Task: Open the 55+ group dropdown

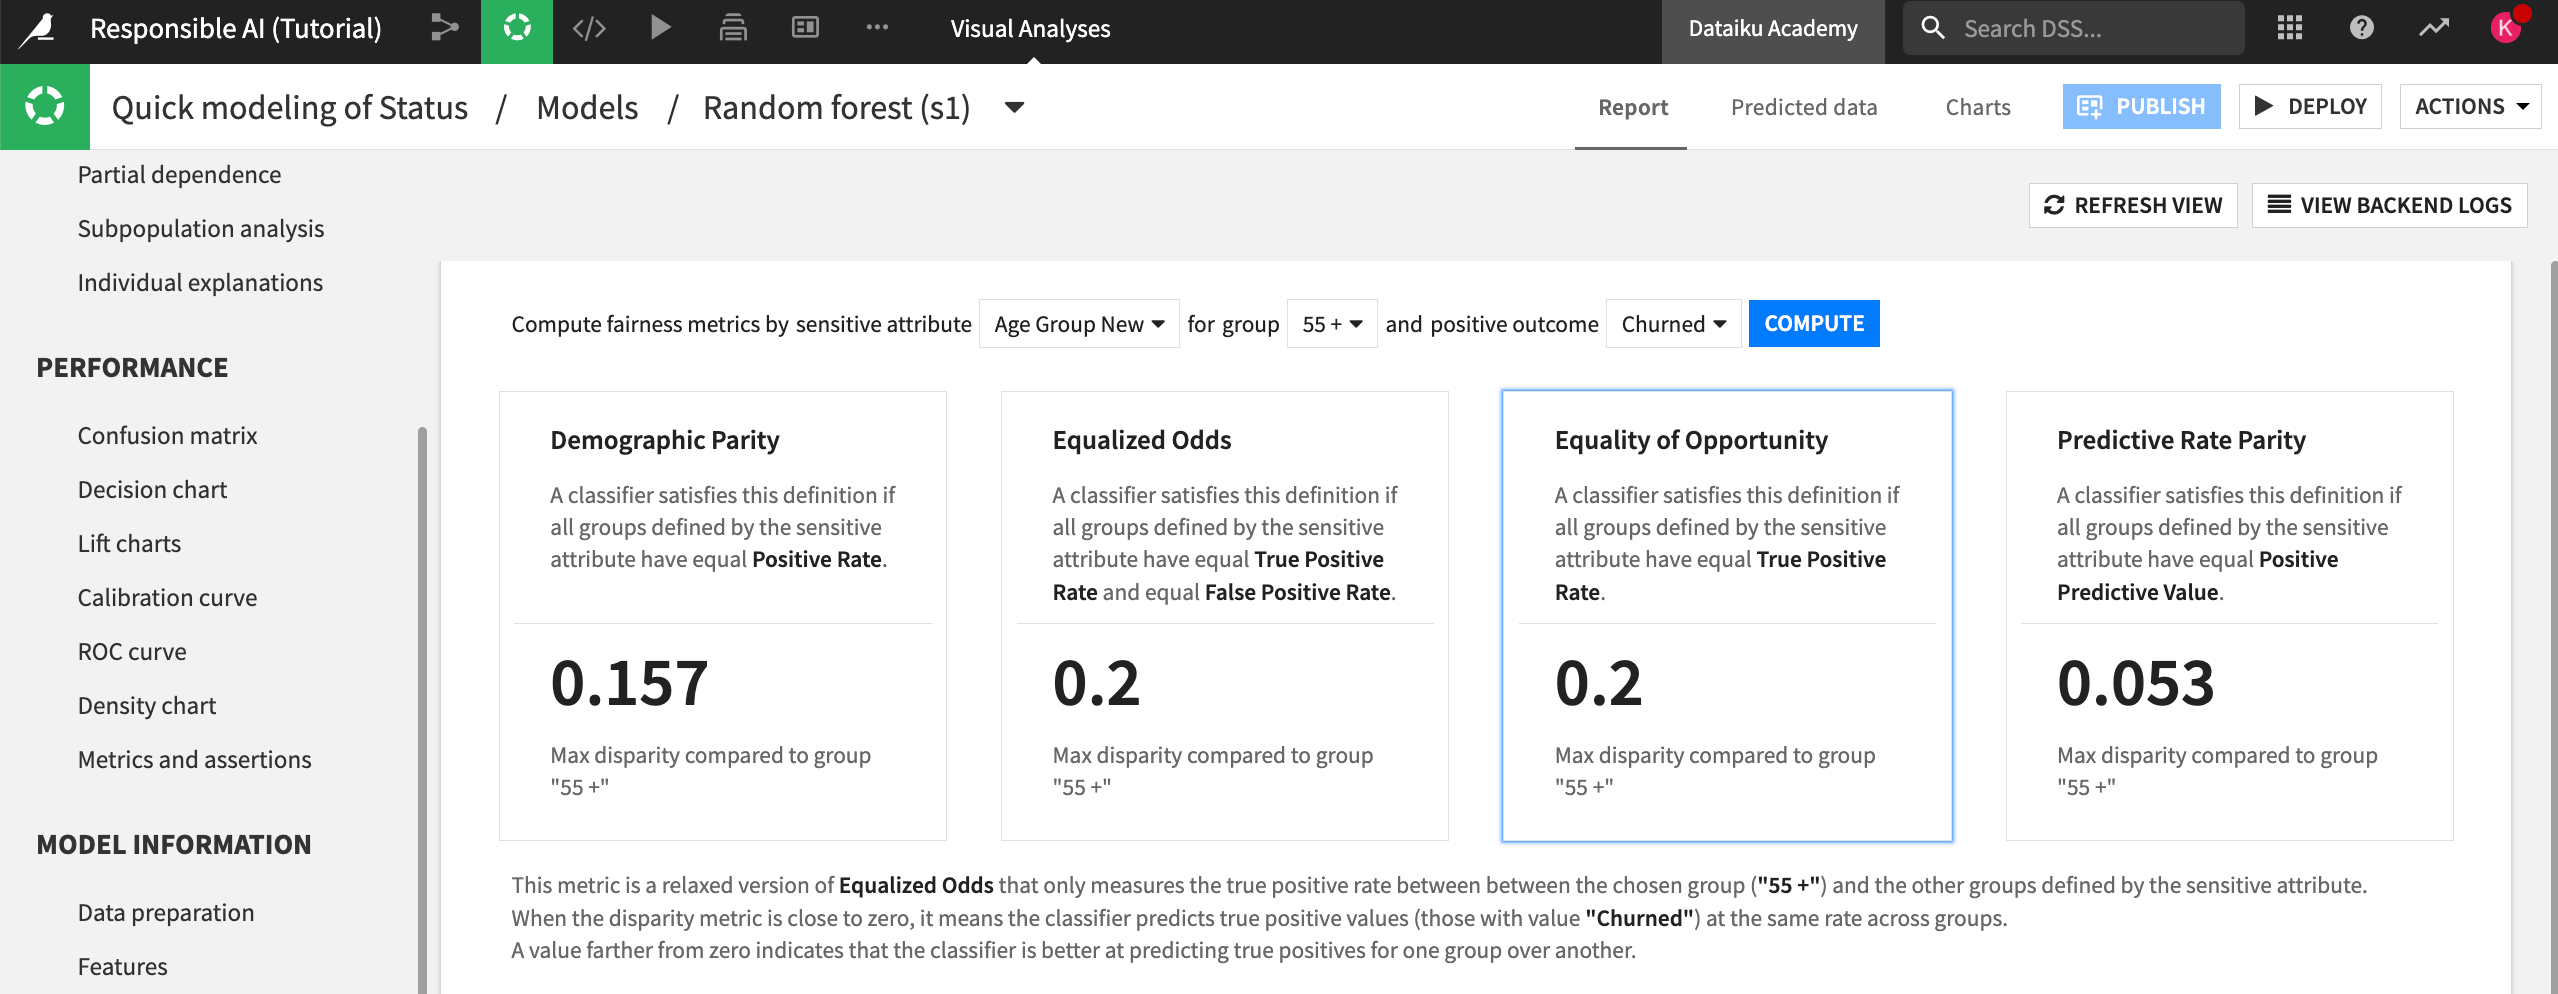Action: 1331,323
